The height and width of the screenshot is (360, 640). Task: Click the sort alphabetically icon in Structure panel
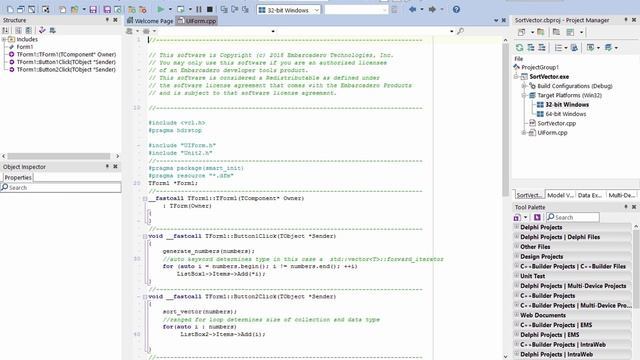[5, 30]
